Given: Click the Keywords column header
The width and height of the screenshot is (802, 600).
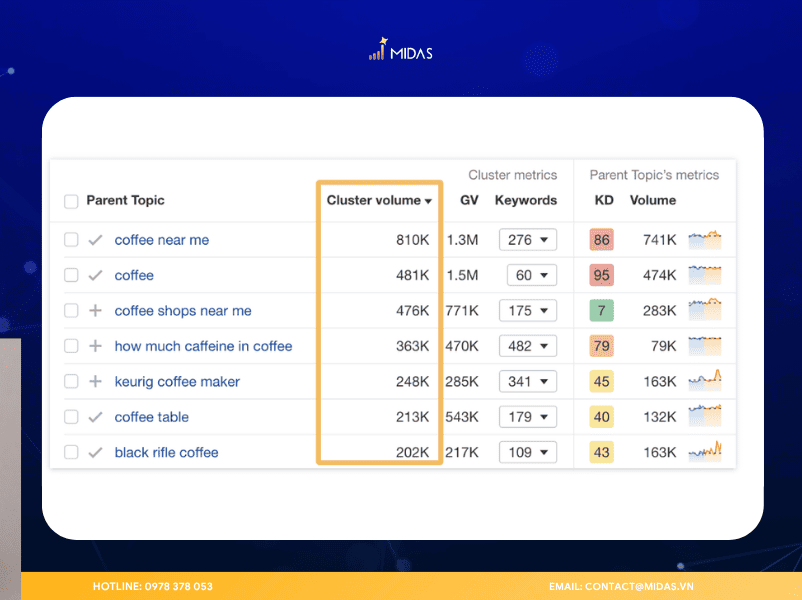Looking at the screenshot, I should point(526,200).
